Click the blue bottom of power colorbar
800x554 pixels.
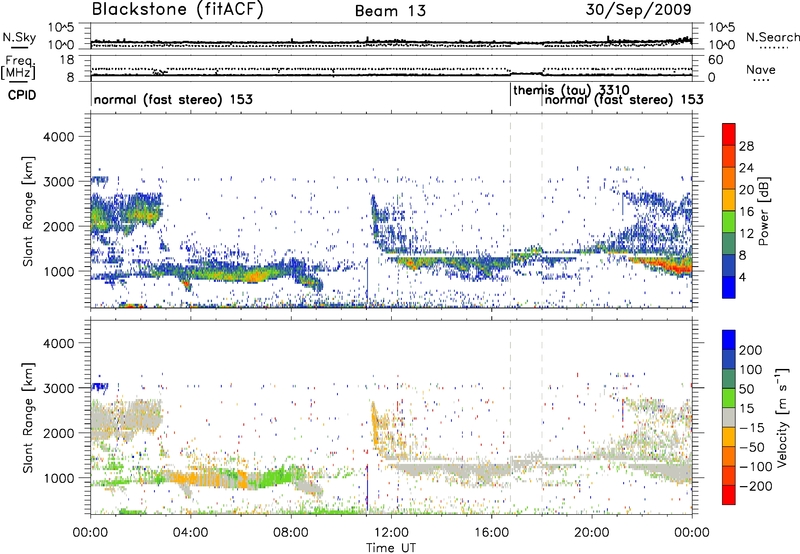[729, 288]
